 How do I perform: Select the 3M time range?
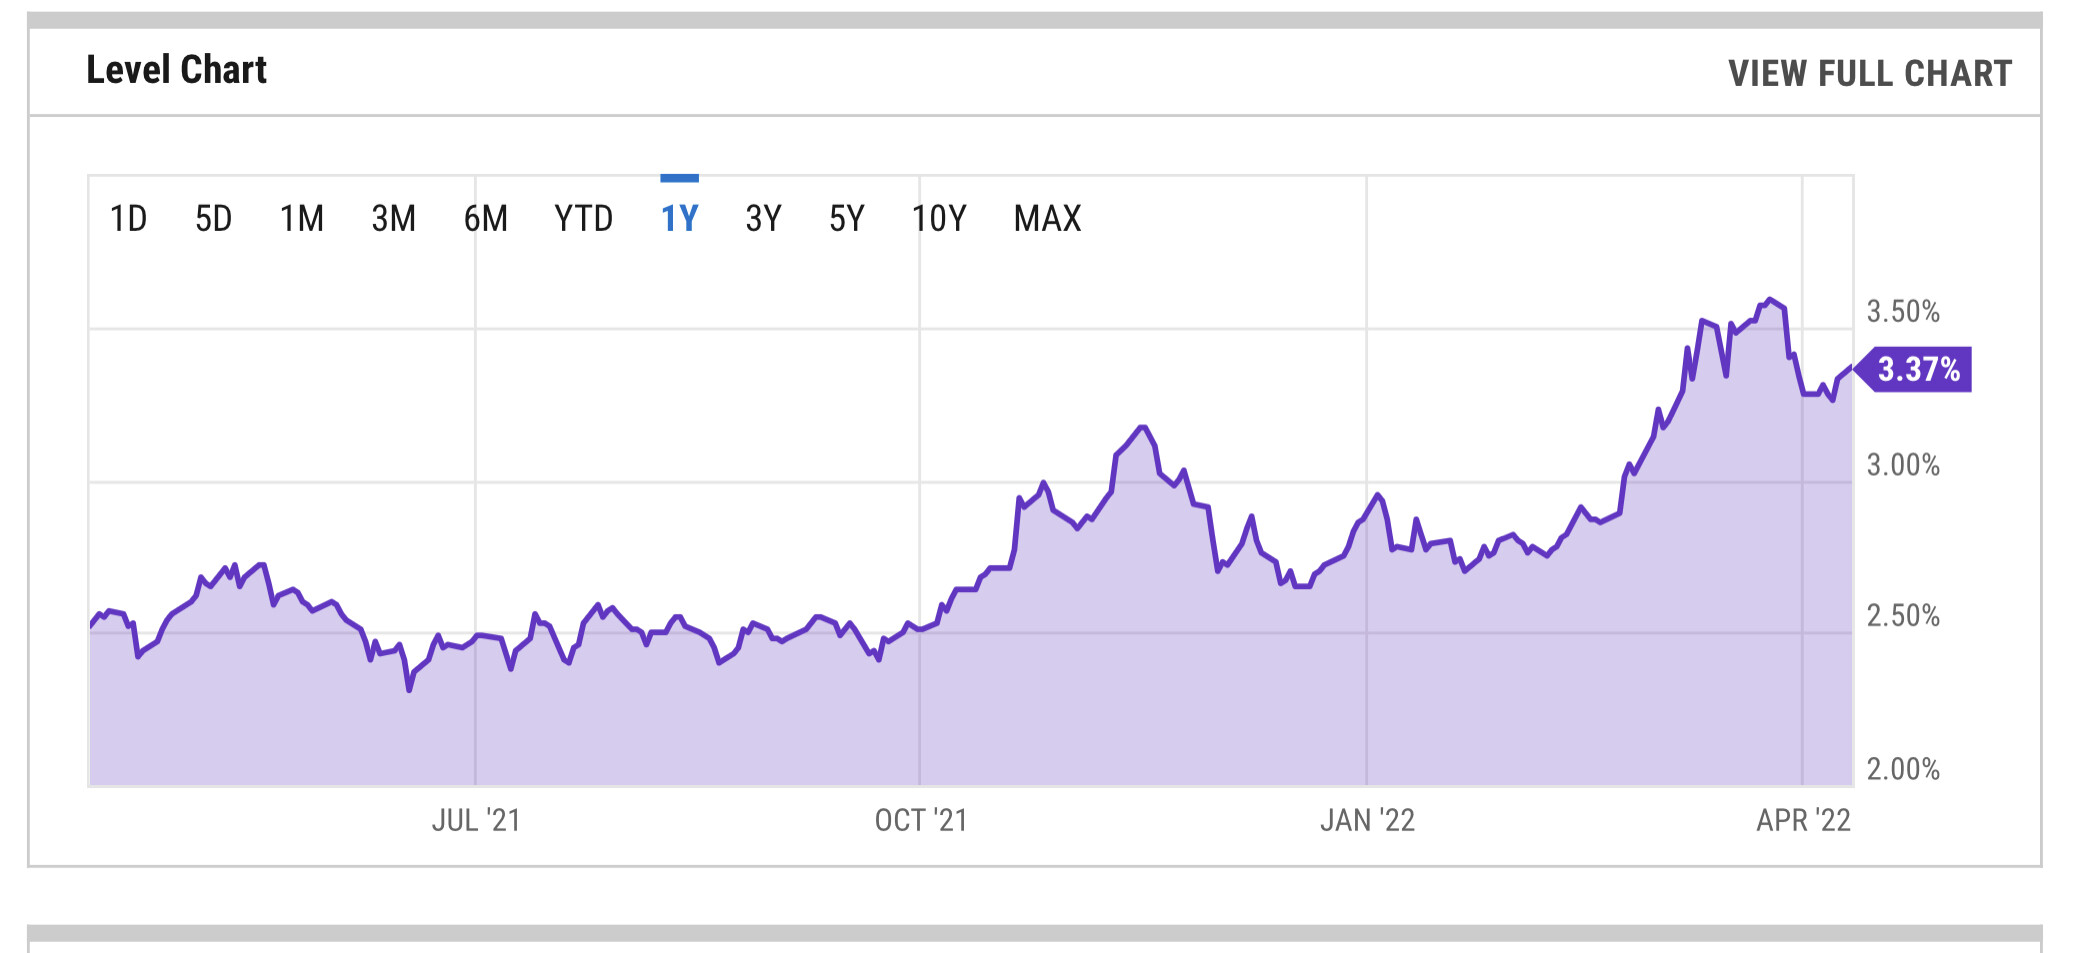(393, 218)
